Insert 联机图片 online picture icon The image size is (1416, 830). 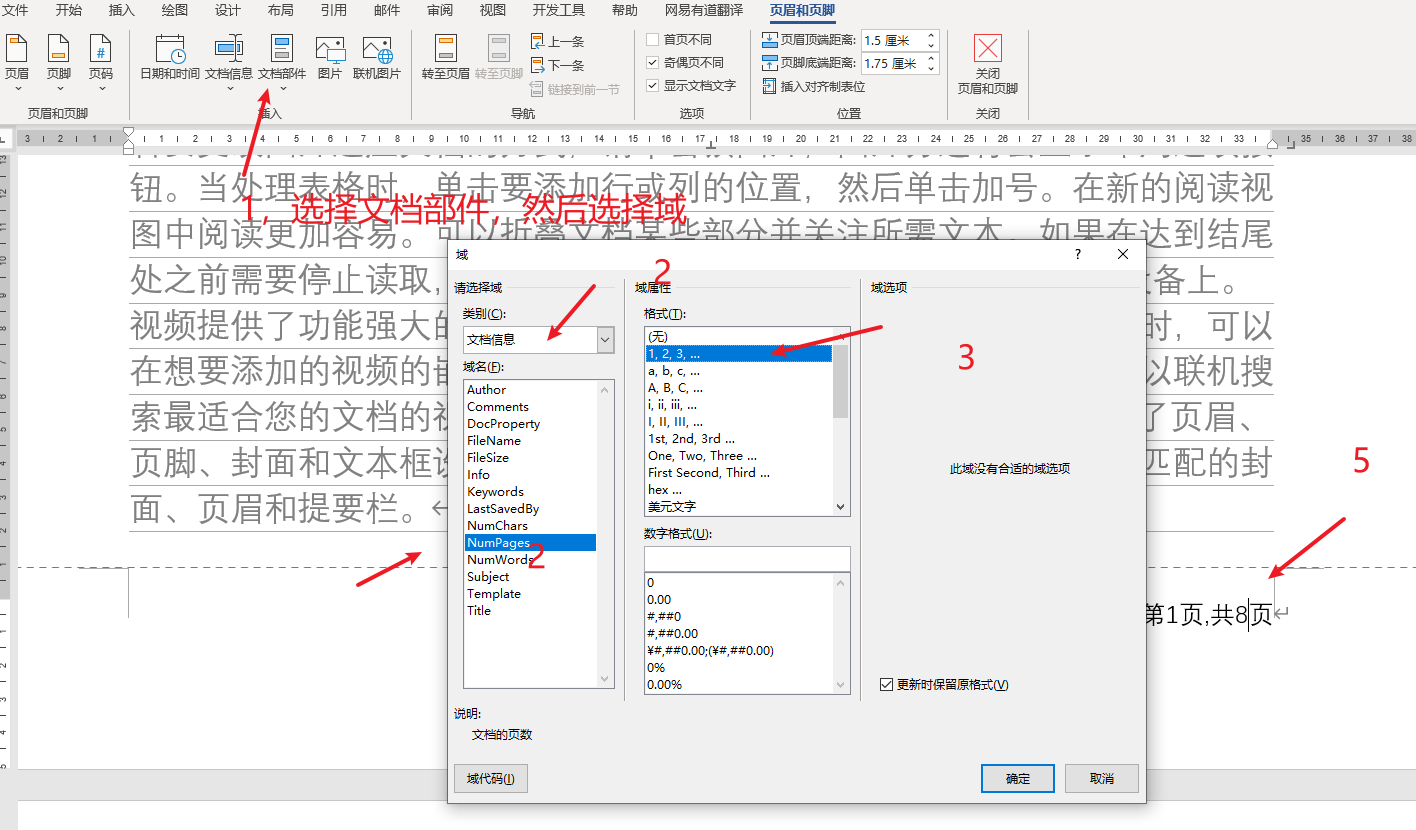pyautogui.click(x=377, y=48)
